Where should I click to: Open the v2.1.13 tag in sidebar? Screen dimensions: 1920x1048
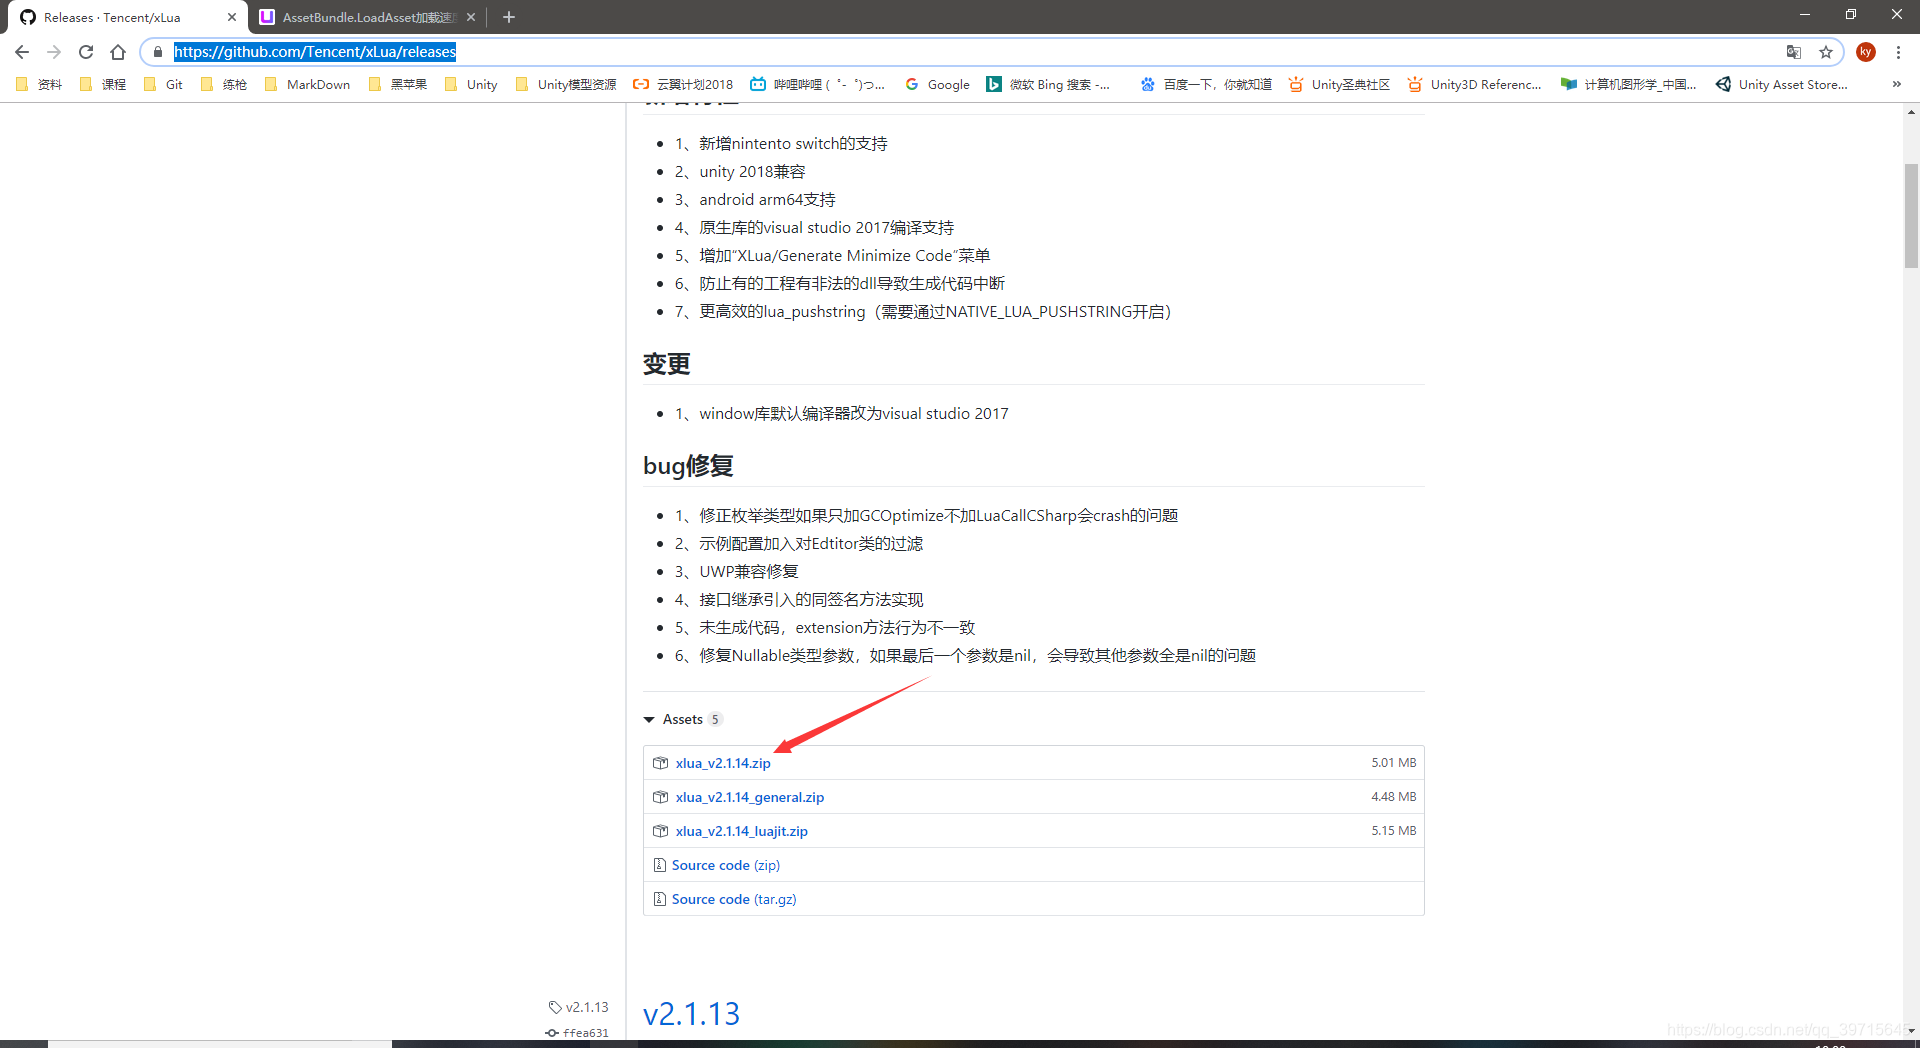(x=579, y=1007)
